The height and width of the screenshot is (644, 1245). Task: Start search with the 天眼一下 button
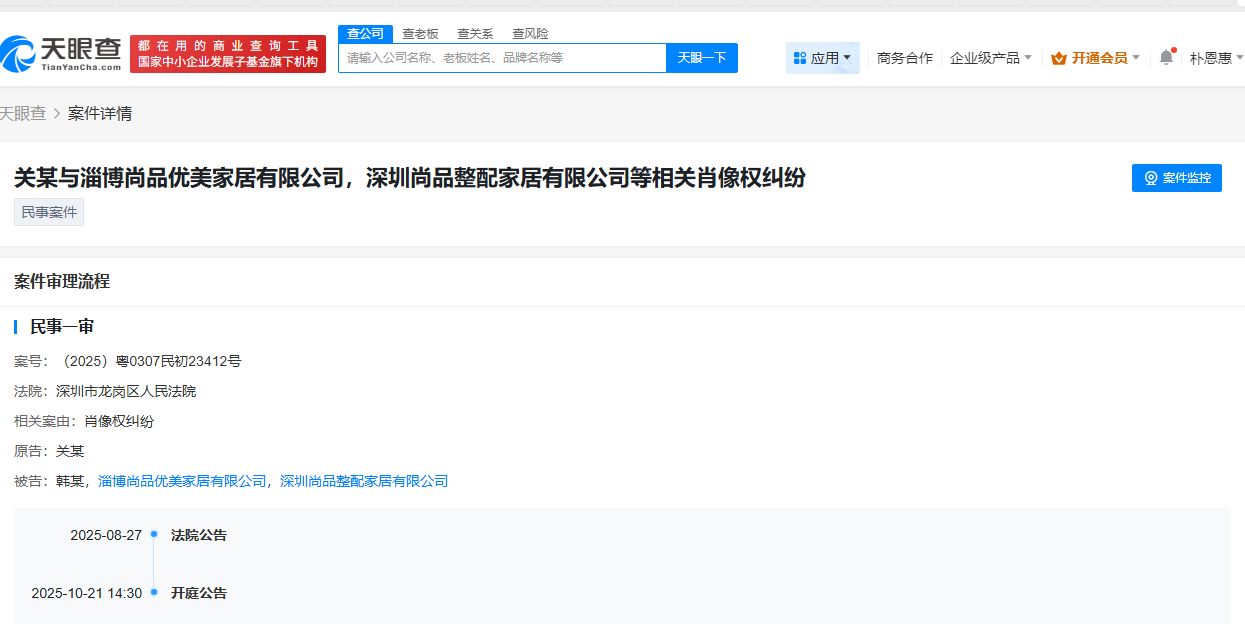point(702,58)
